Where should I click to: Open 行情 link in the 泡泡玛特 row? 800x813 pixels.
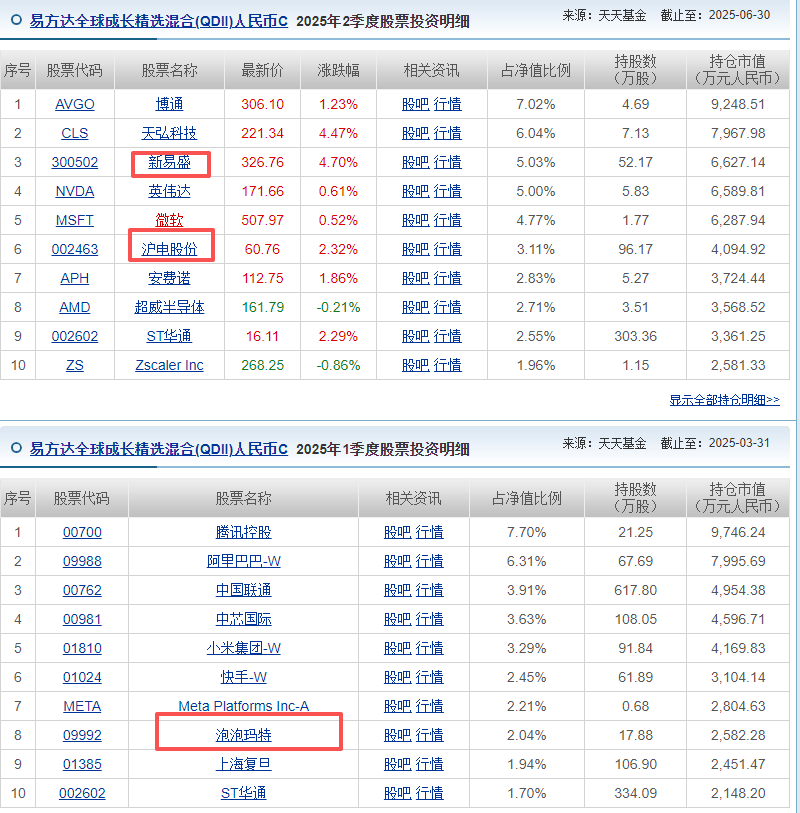[x=429, y=736]
